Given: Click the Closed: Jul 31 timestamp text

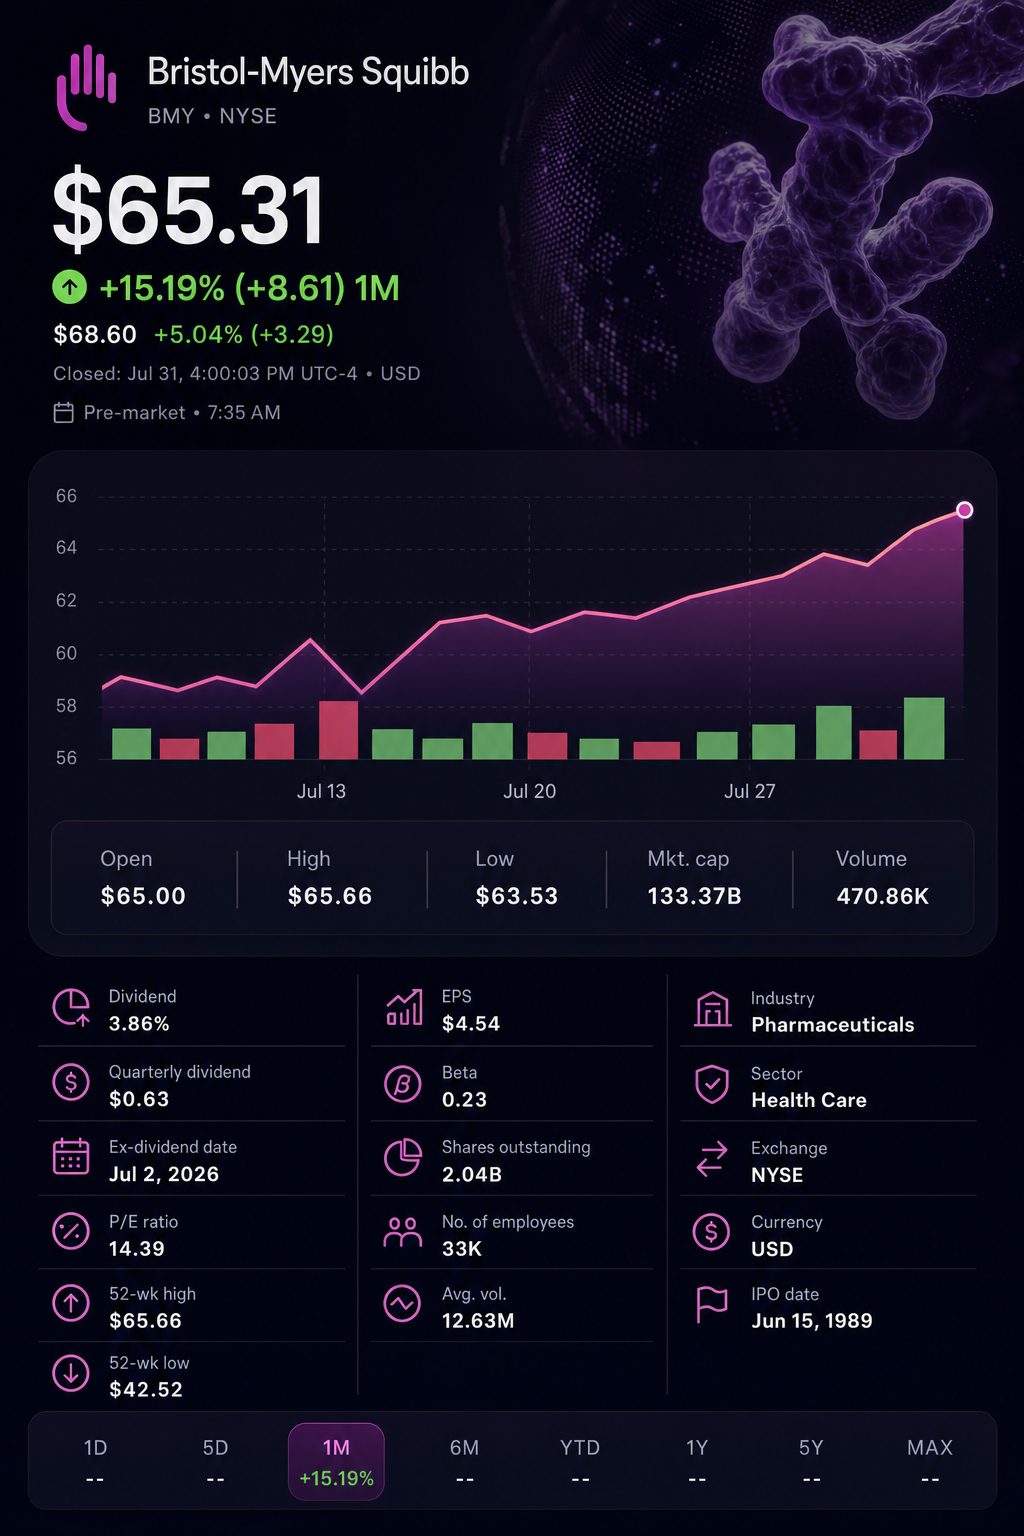Looking at the screenshot, I should tap(237, 374).
